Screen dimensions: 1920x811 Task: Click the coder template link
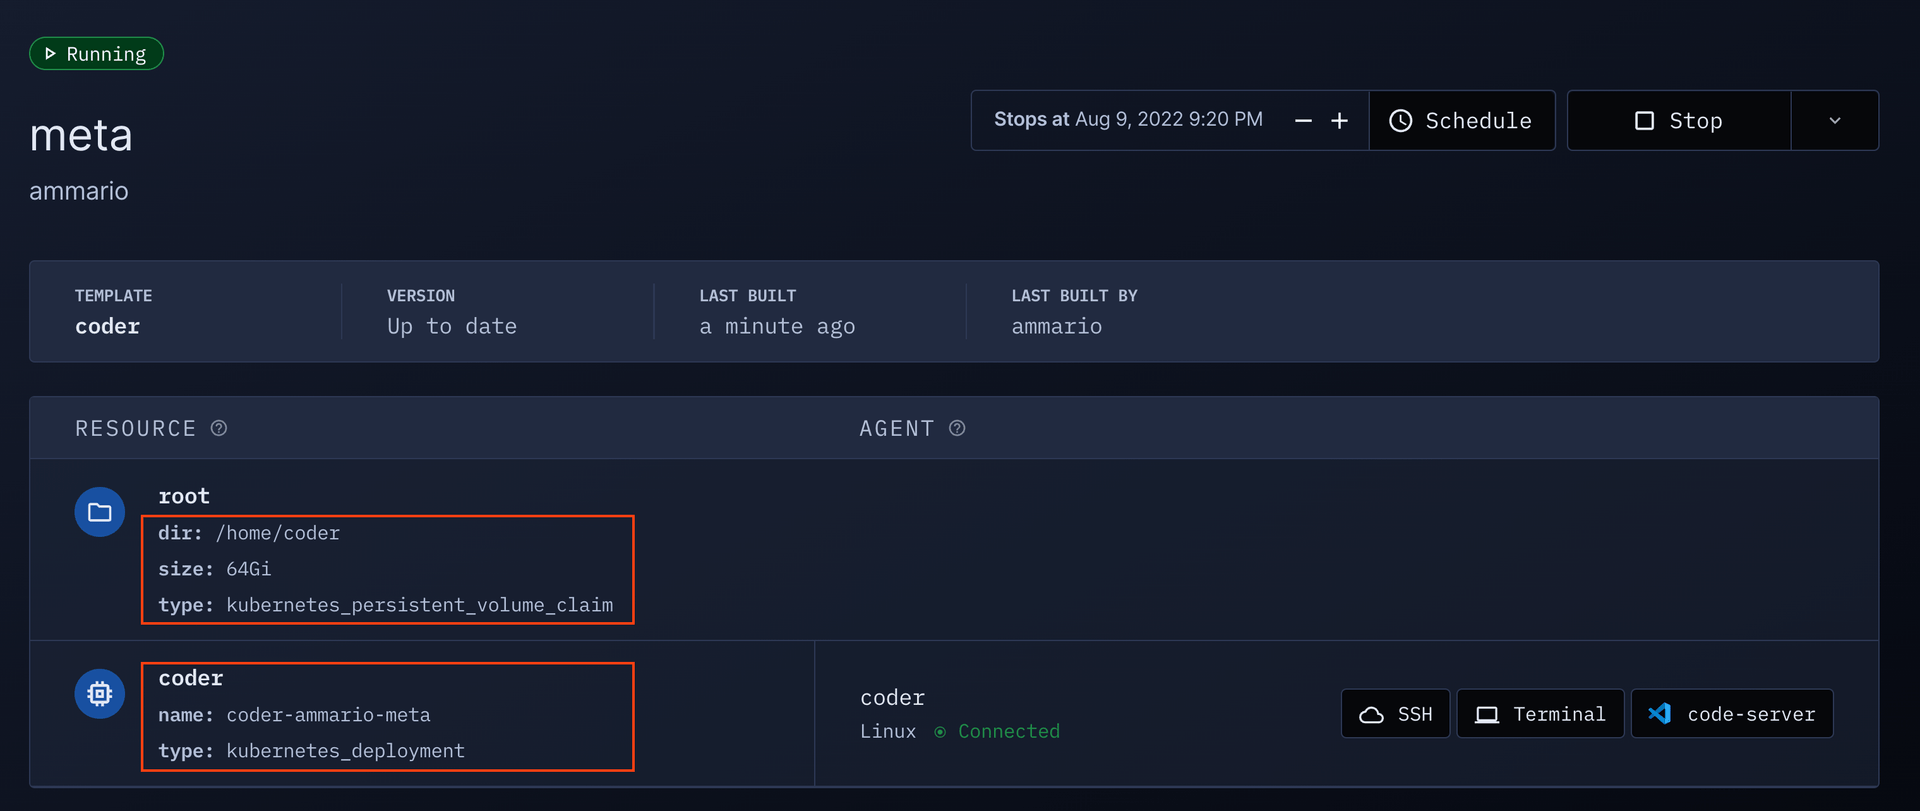click(108, 326)
